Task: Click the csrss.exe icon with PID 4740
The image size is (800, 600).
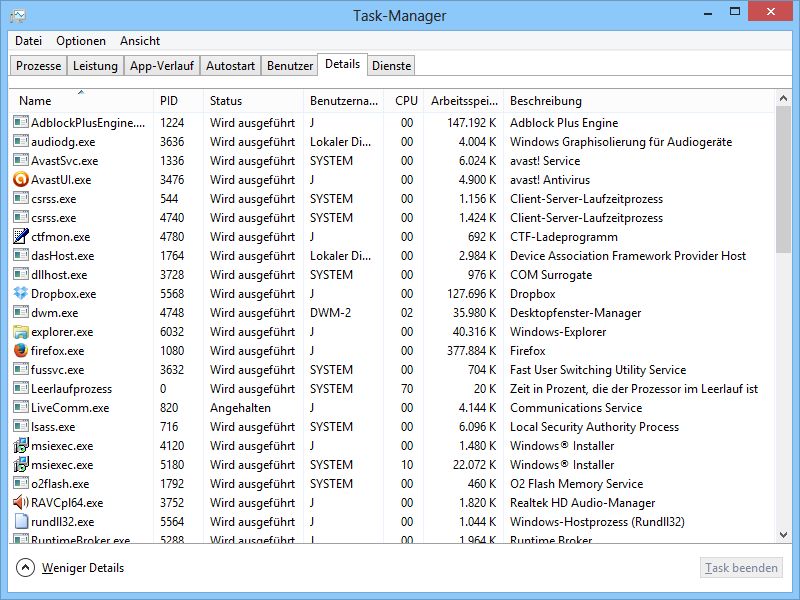Action: 20,217
